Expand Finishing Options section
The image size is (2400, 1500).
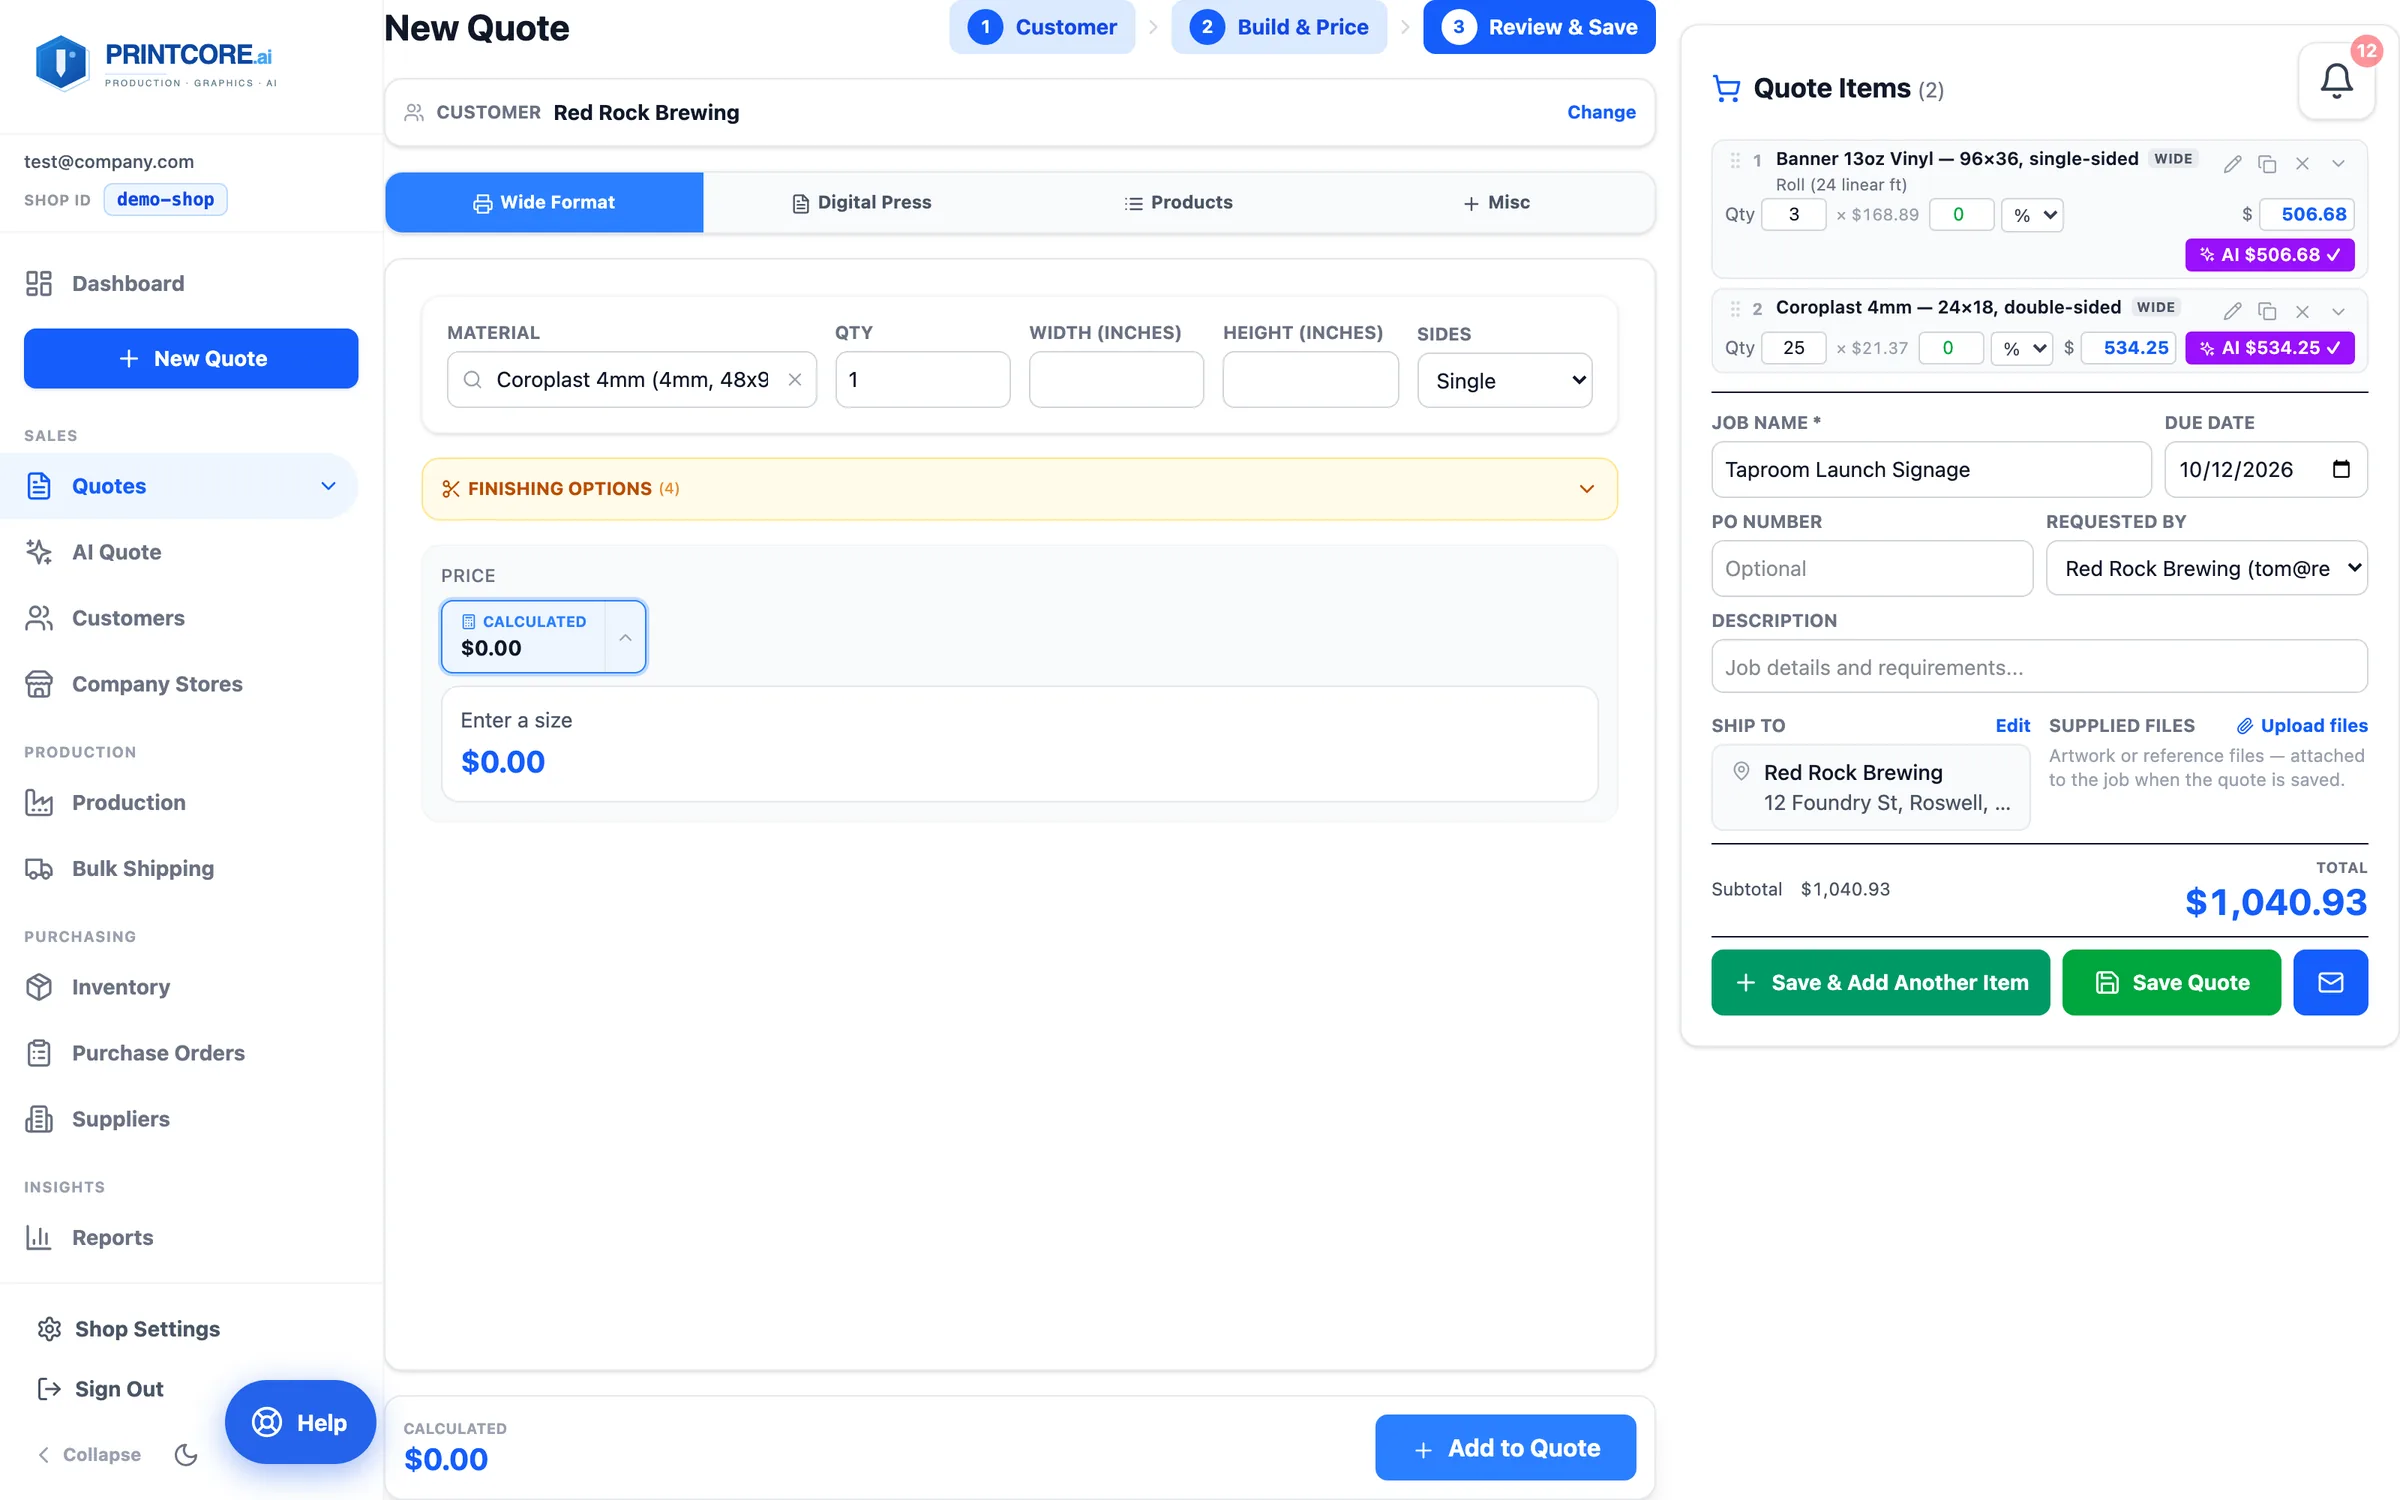(1019, 489)
